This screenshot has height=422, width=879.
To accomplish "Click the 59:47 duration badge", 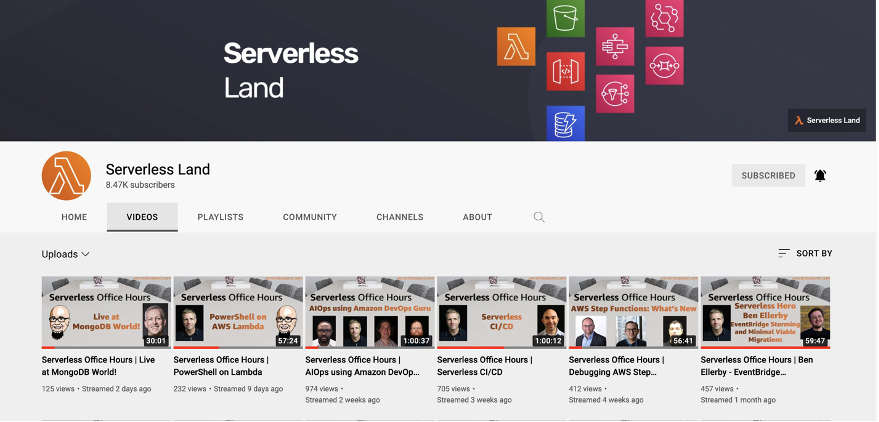I will 815,341.
